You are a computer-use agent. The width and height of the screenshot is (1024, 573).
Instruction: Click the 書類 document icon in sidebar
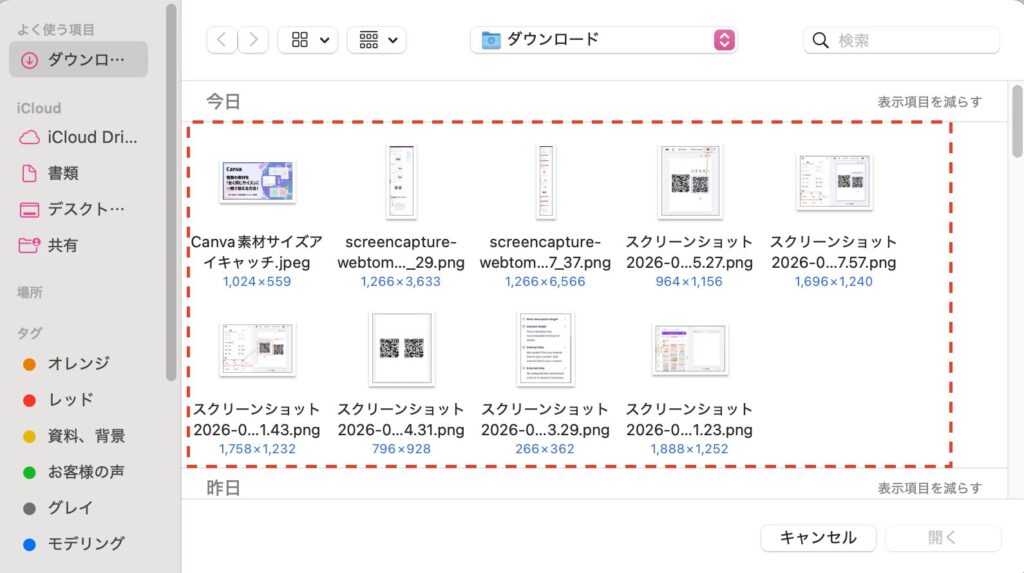click(30, 173)
